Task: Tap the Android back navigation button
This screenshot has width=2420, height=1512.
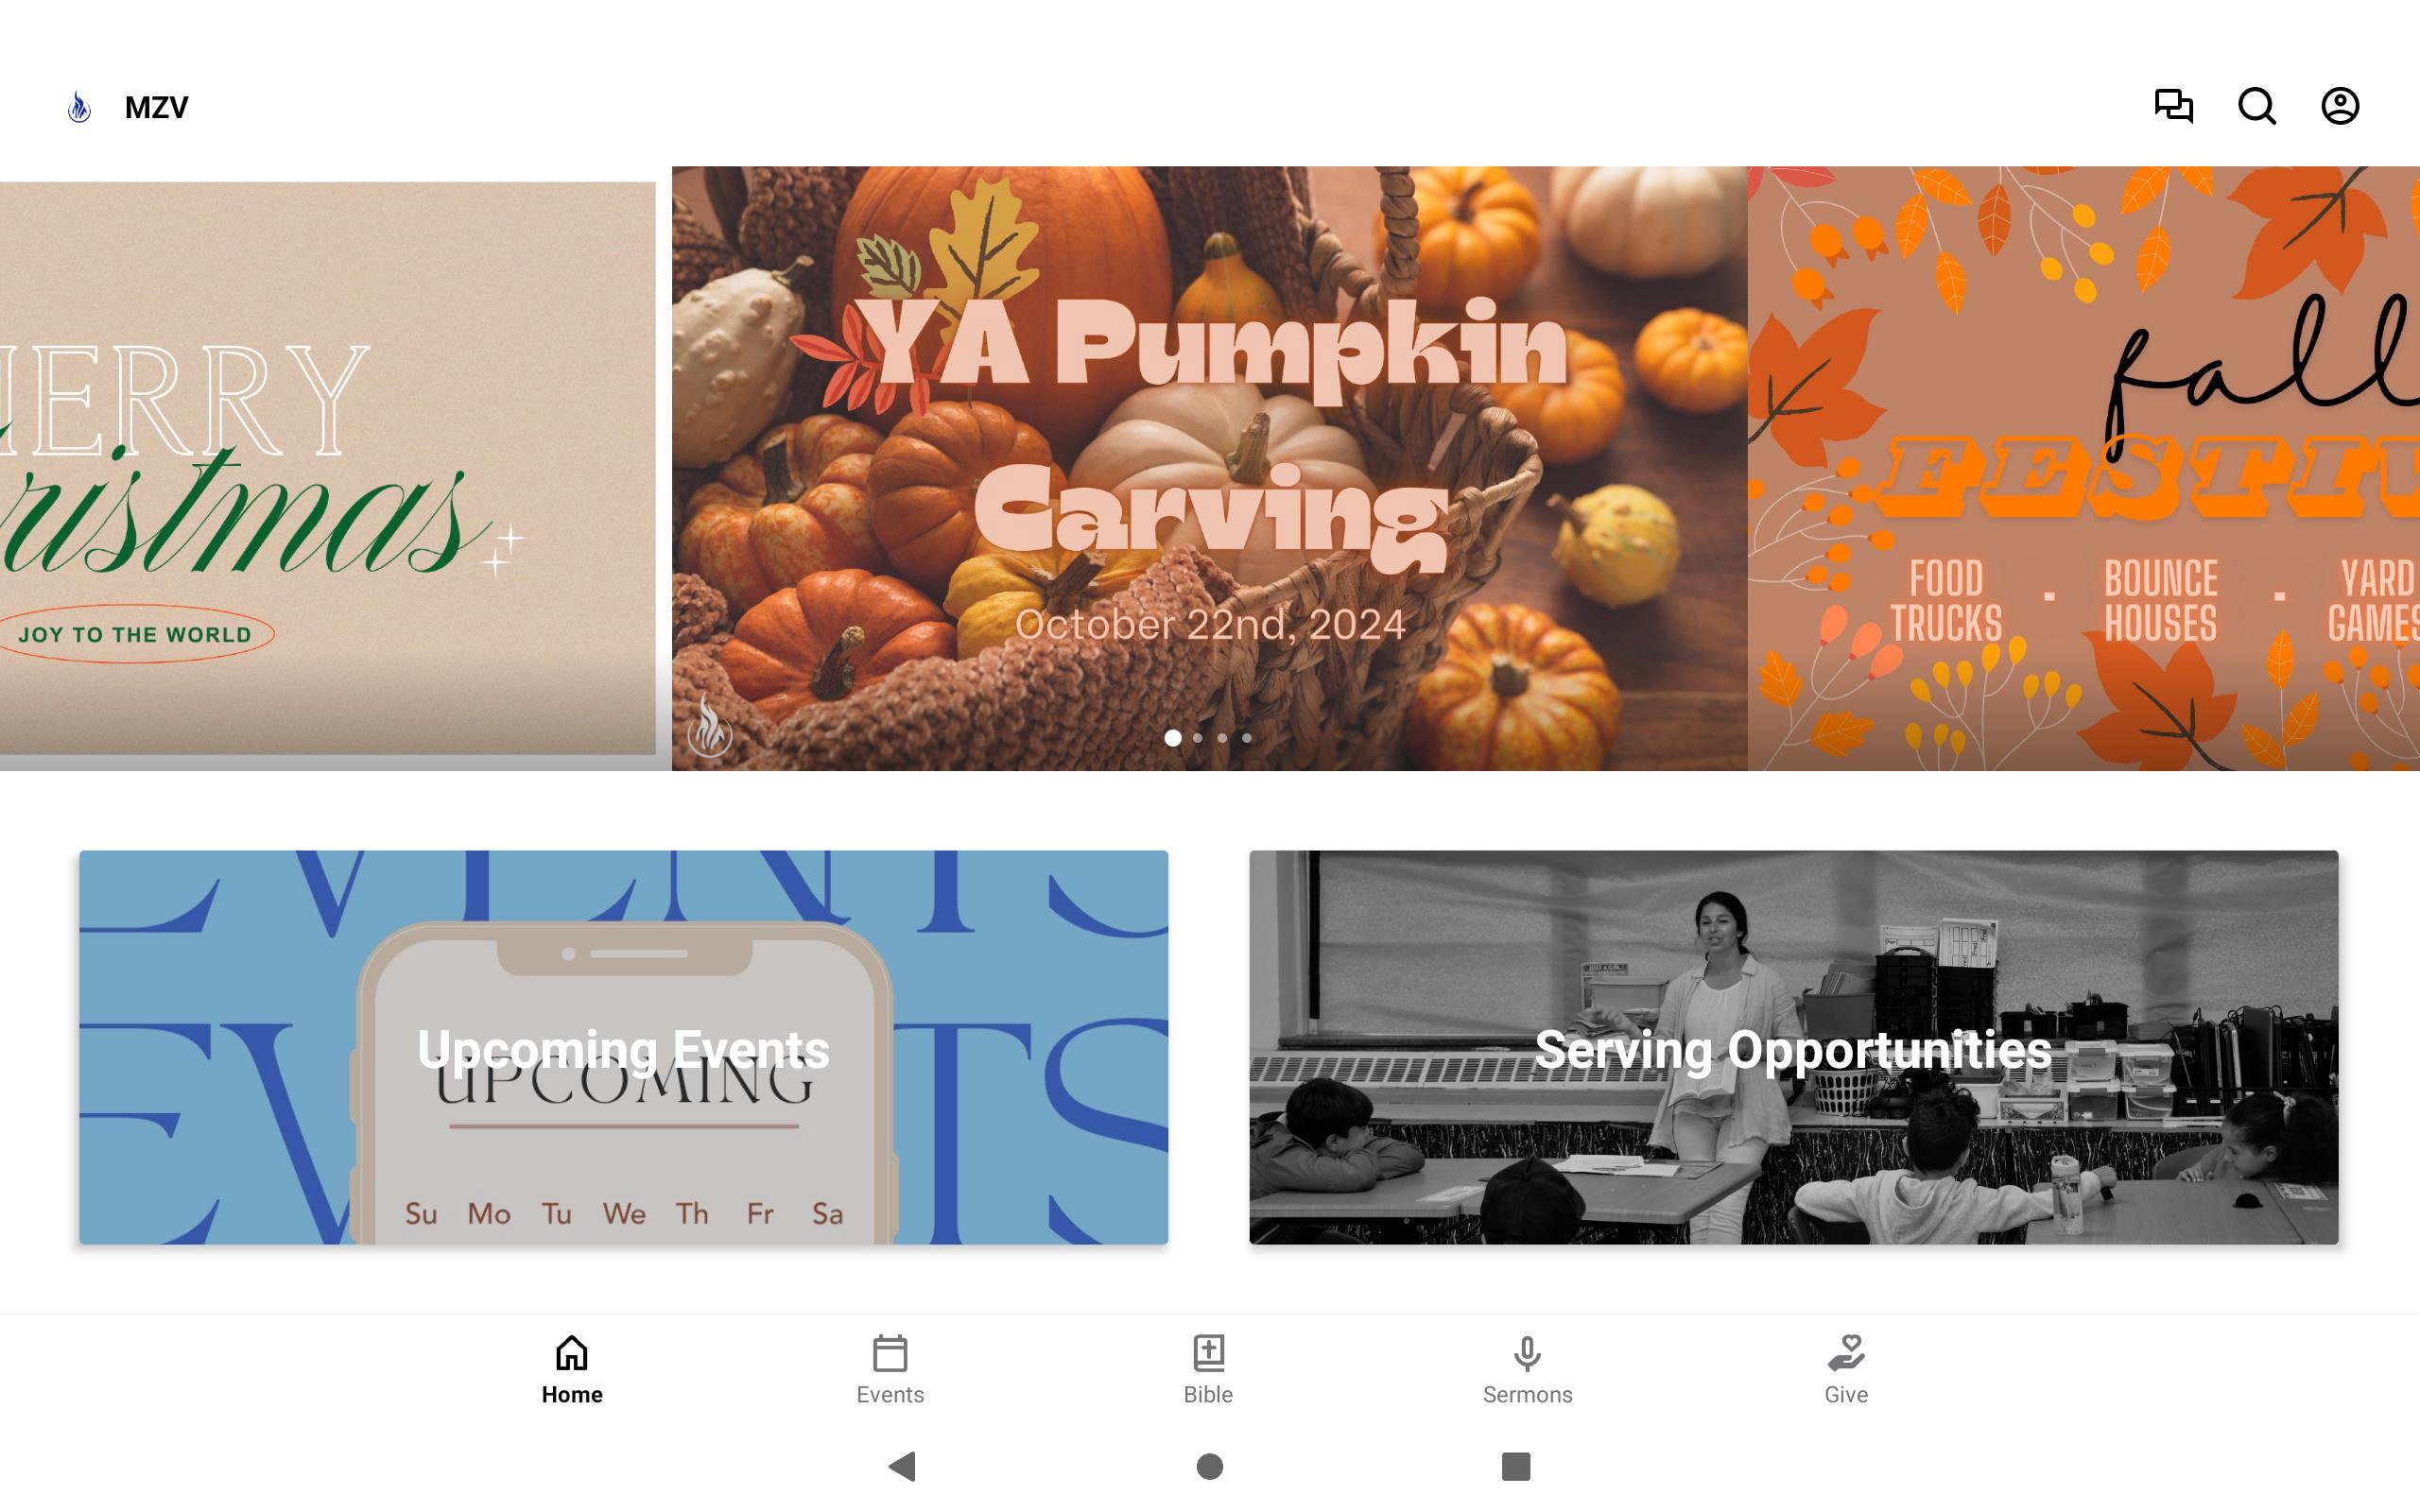Action: point(902,1466)
